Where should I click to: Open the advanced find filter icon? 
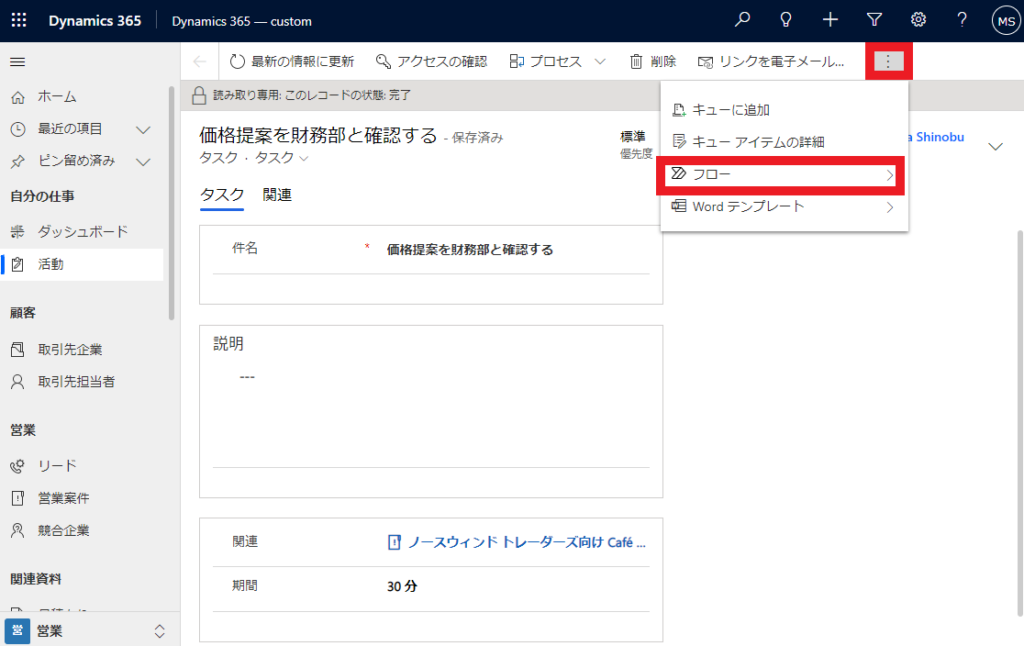[x=874, y=20]
